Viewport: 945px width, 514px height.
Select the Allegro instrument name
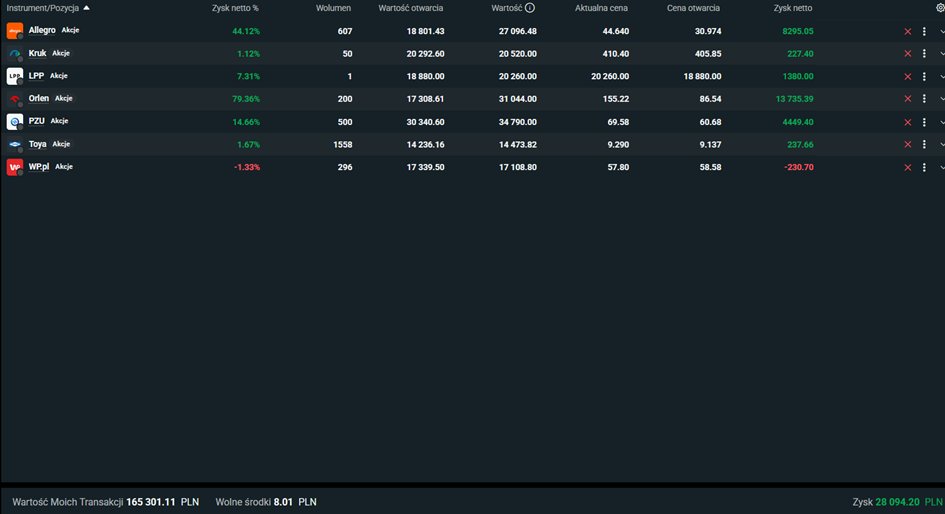[x=42, y=30]
